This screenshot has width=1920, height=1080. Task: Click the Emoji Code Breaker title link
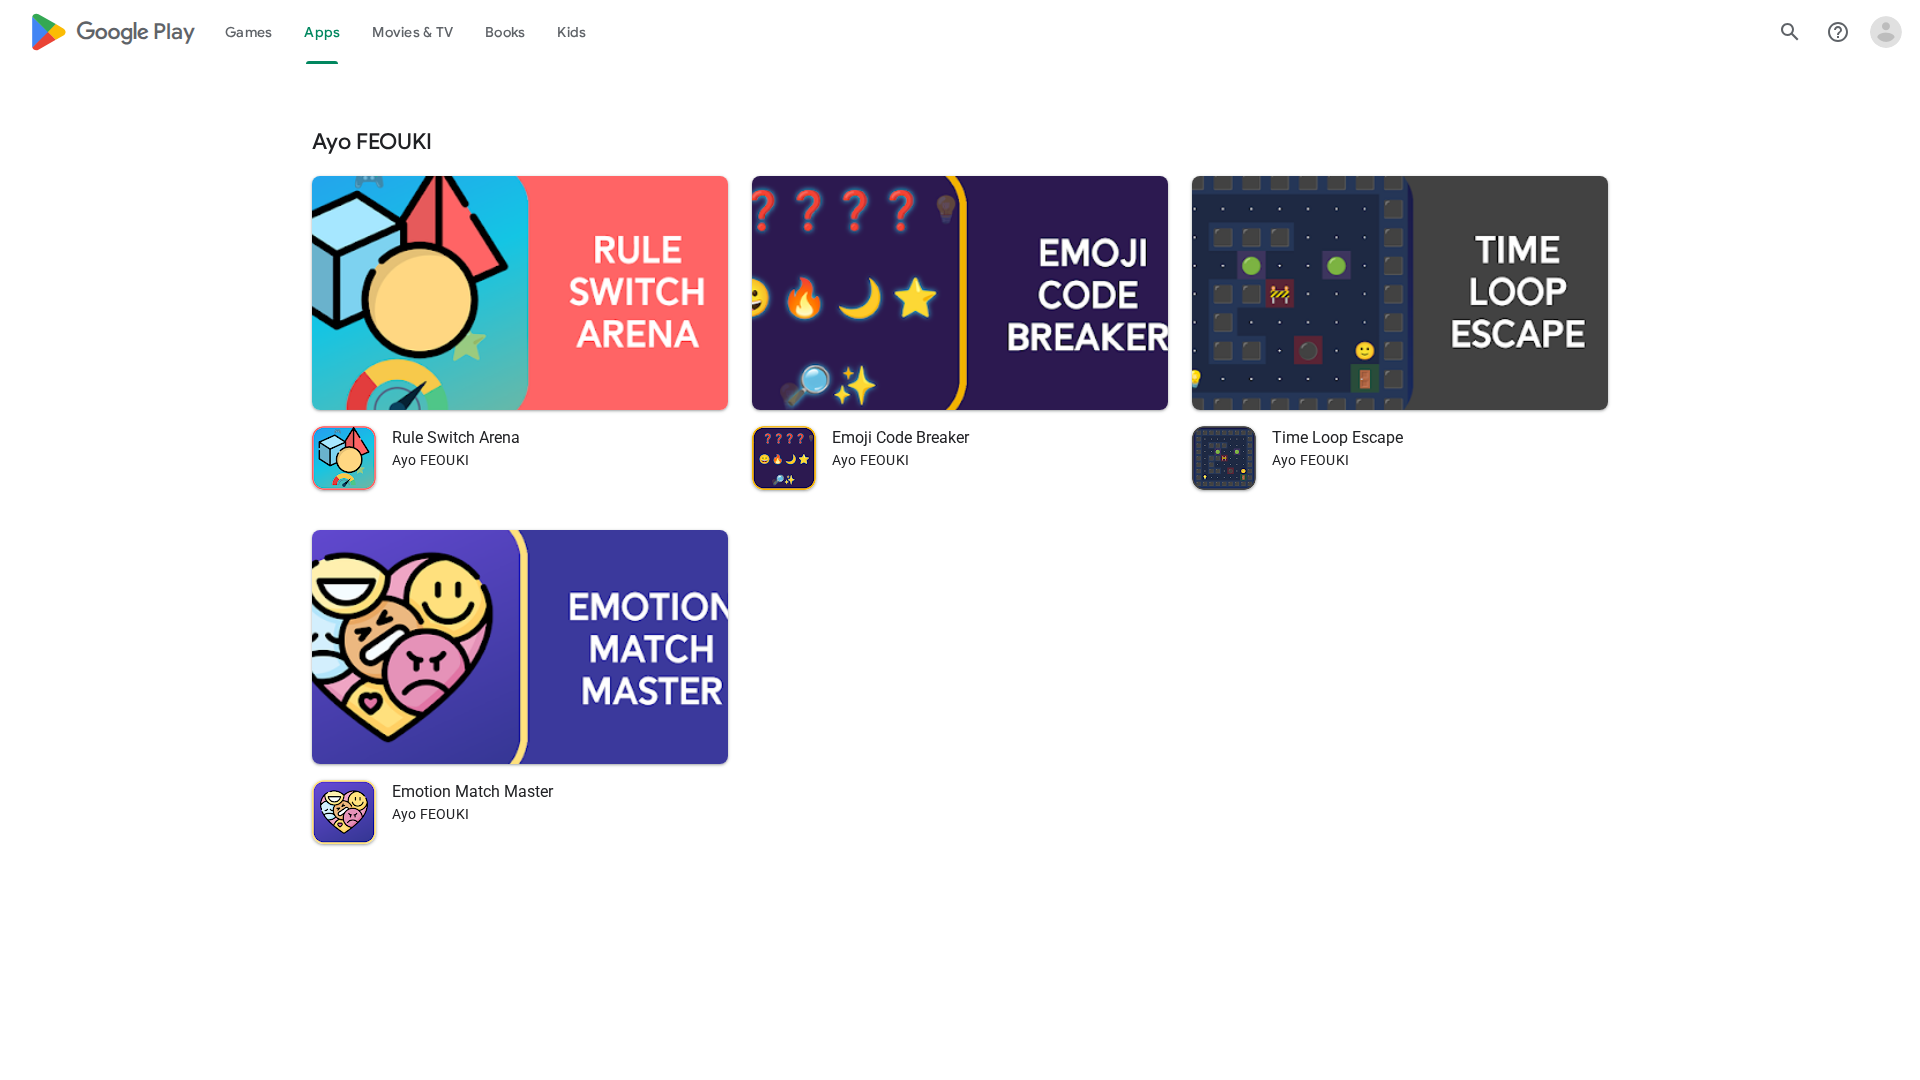point(900,438)
